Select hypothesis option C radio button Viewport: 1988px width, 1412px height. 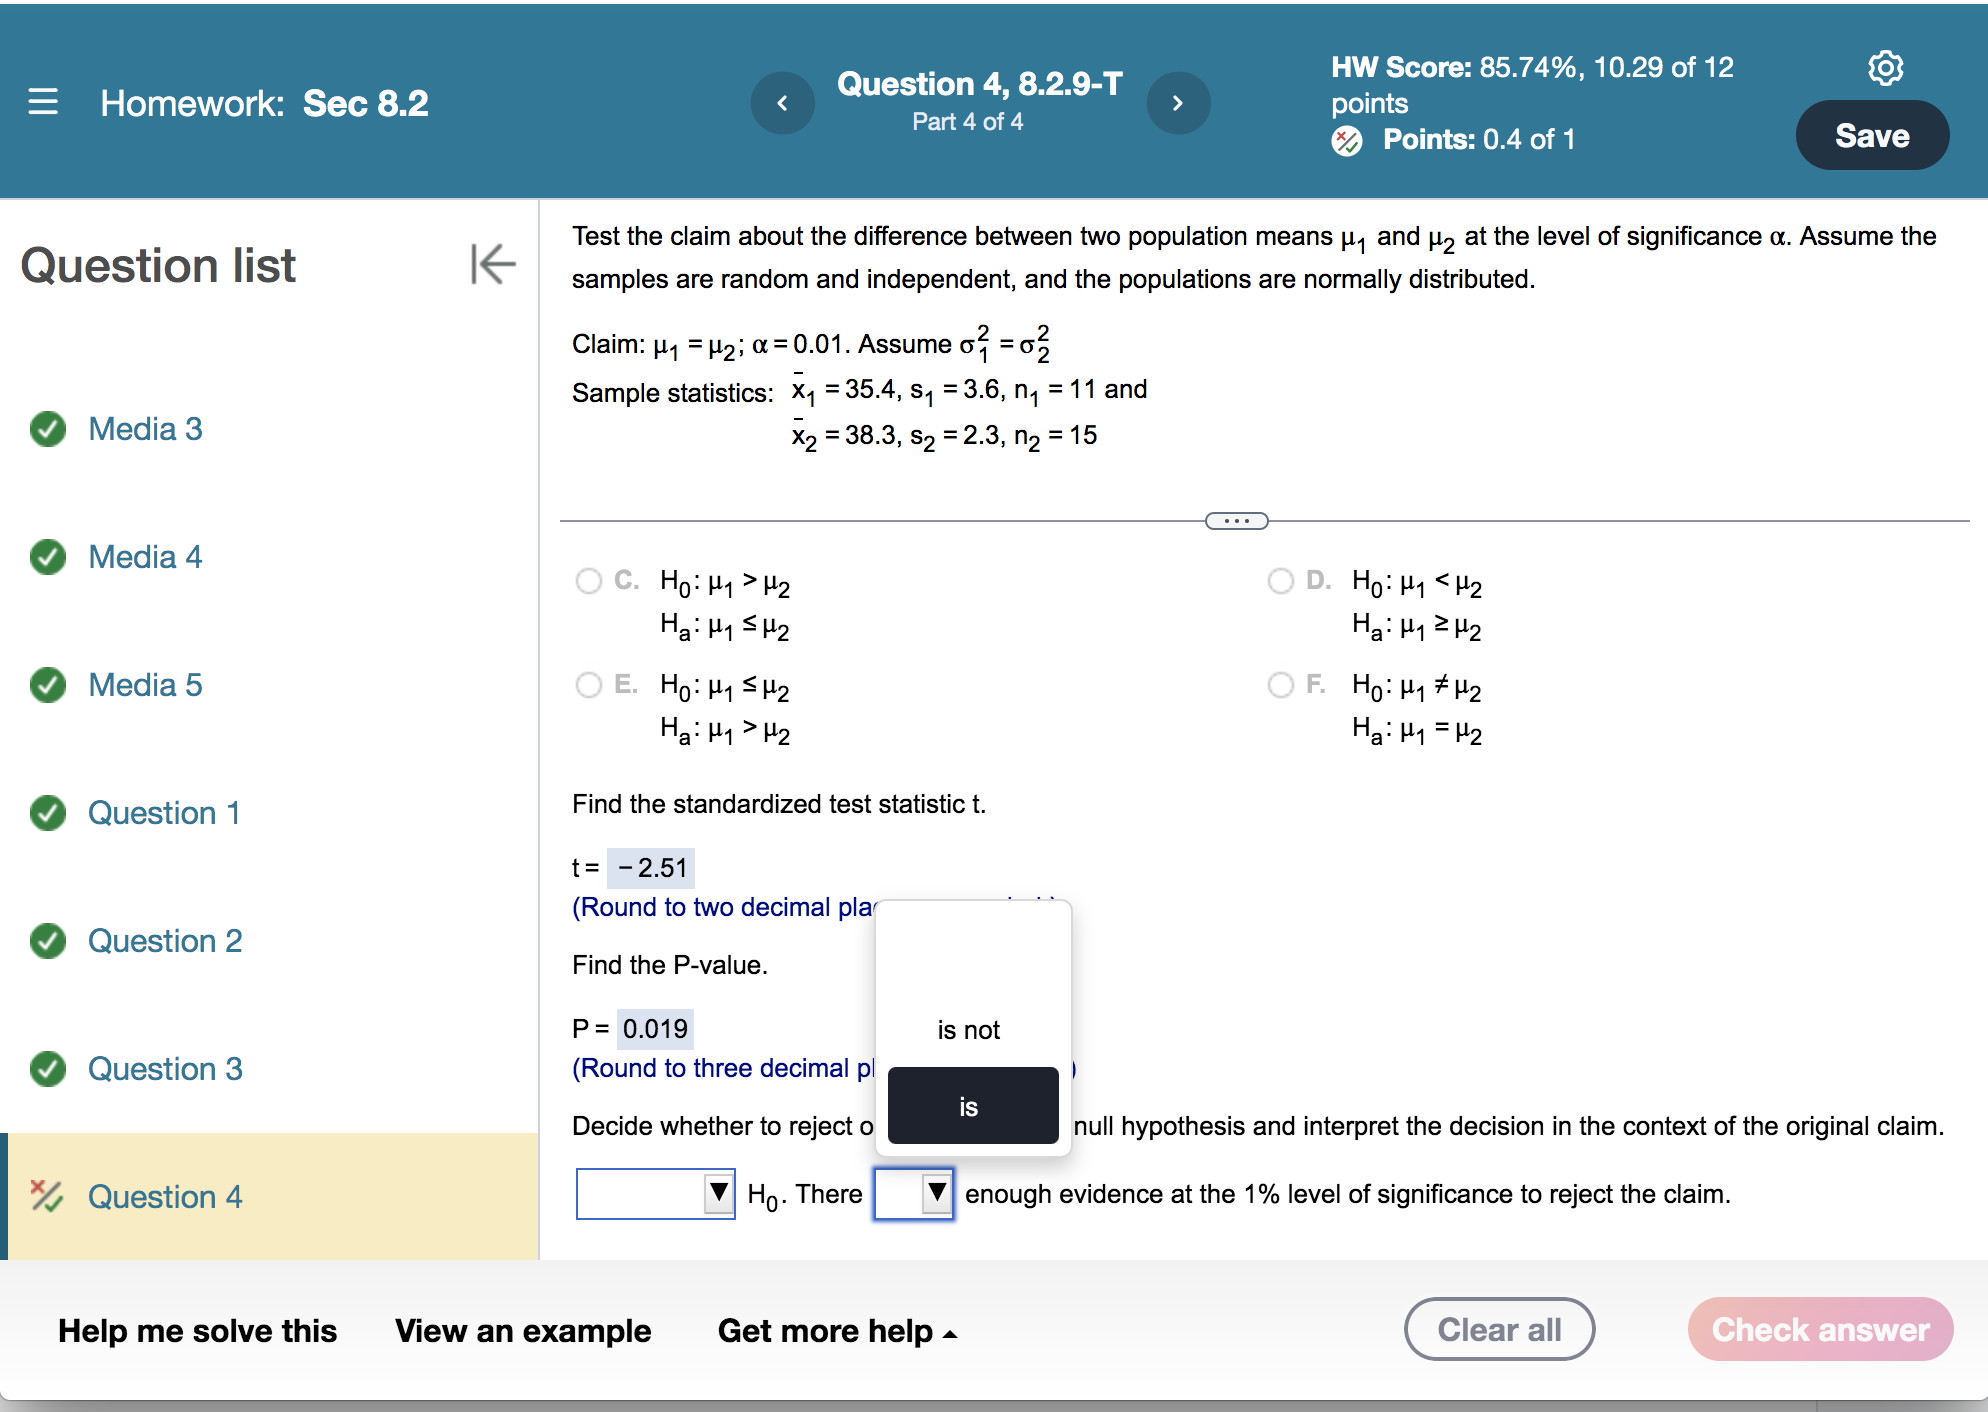(589, 581)
